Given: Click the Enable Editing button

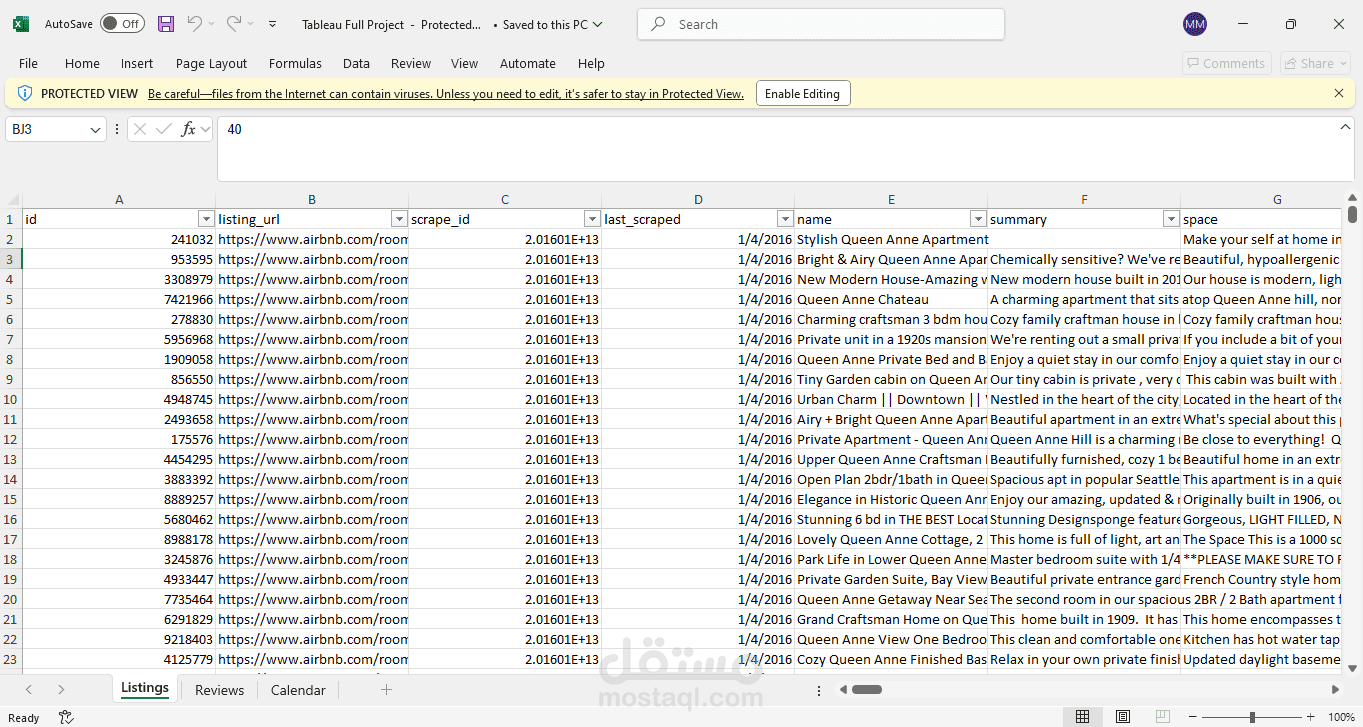Looking at the screenshot, I should (802, 94).
